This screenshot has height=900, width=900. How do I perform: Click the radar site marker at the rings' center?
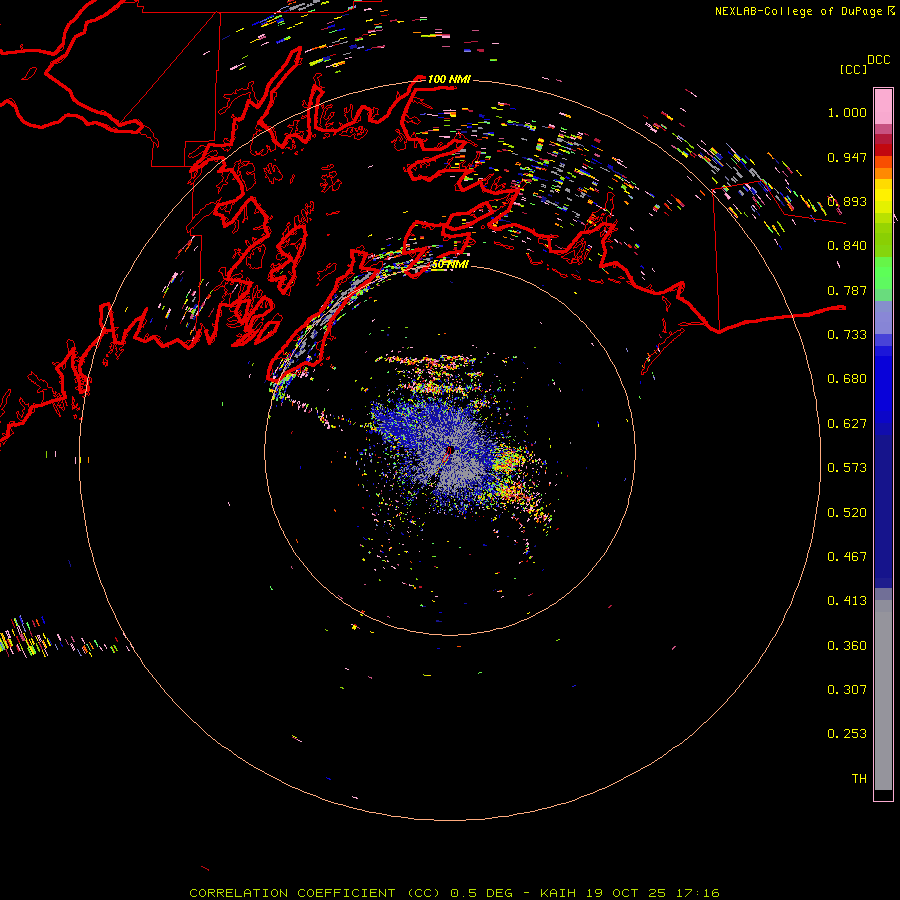click(450, 451)
